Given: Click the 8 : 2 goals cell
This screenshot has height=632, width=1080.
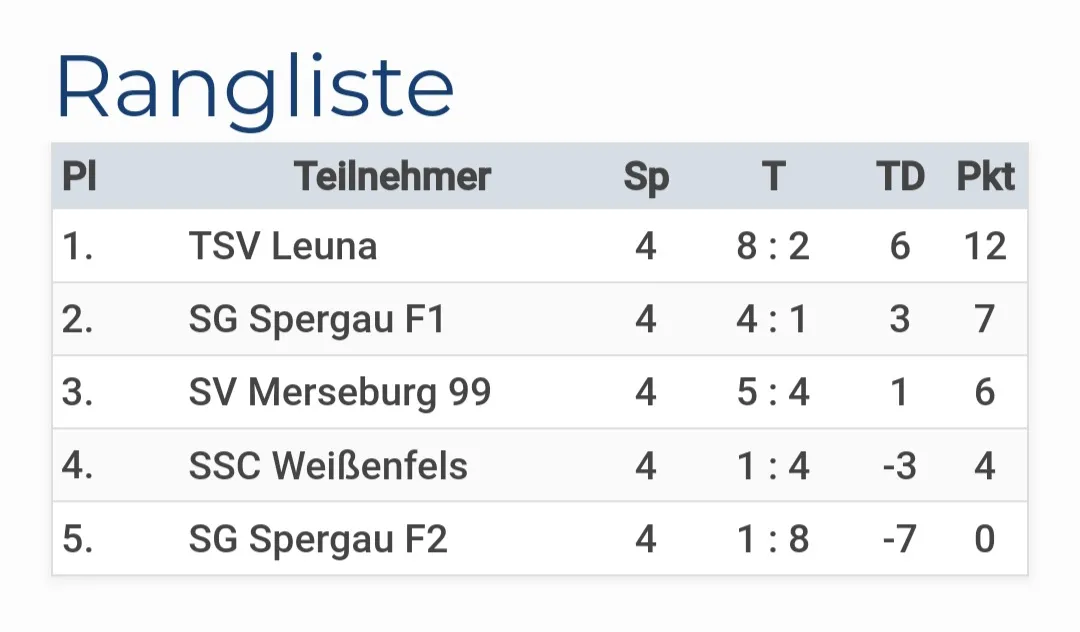Looking at the screenshot, I should [x=773, y=246].
